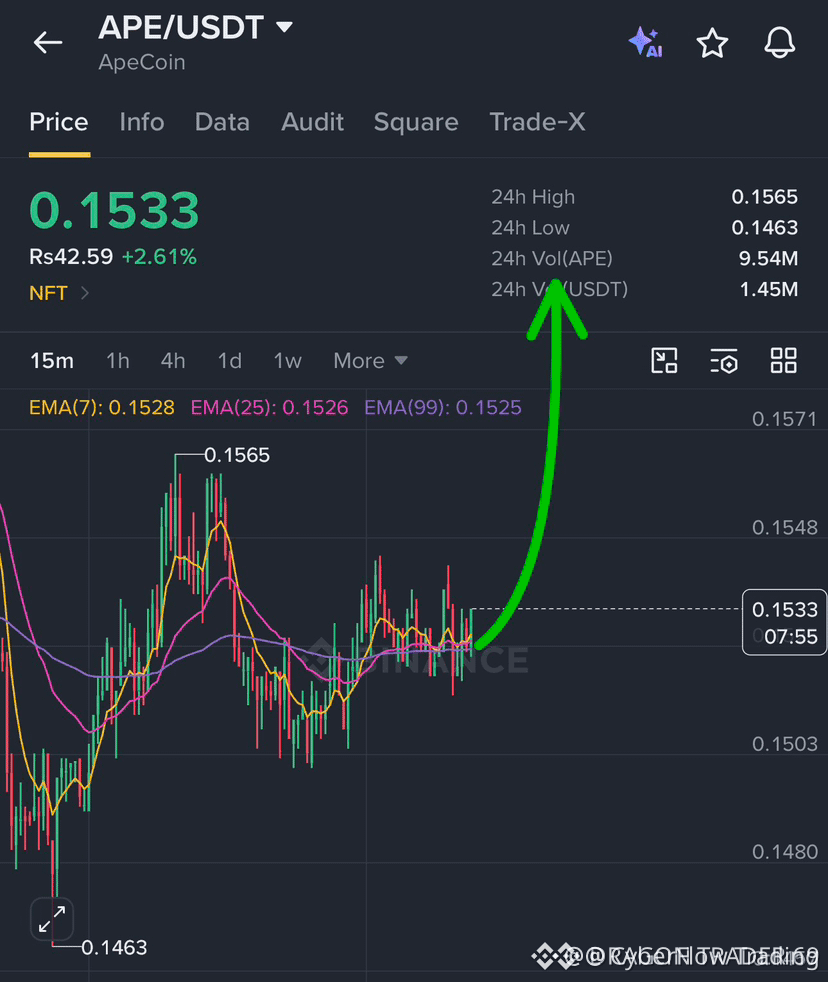Select the 1w timeframe
Viewport: 828px width, 982px height.
(x=287, y=361)
